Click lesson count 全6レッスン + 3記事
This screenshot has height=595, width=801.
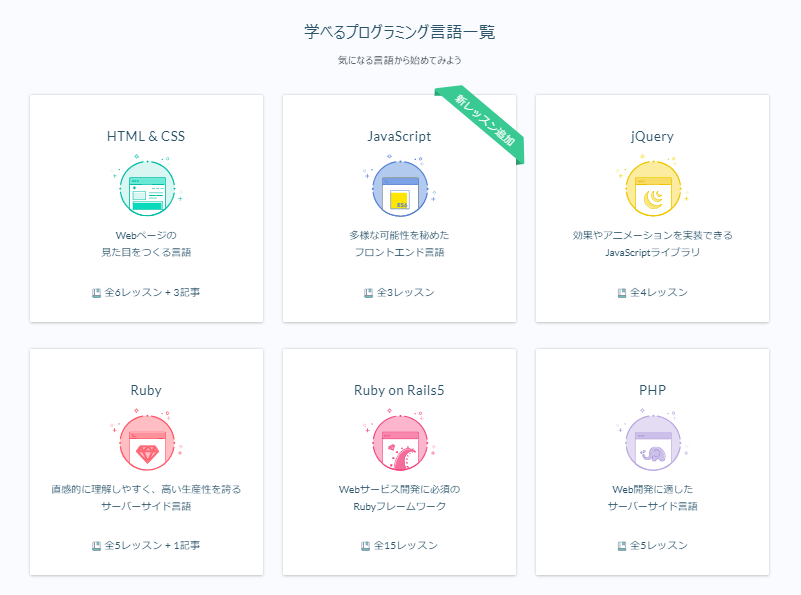(152, 293)
